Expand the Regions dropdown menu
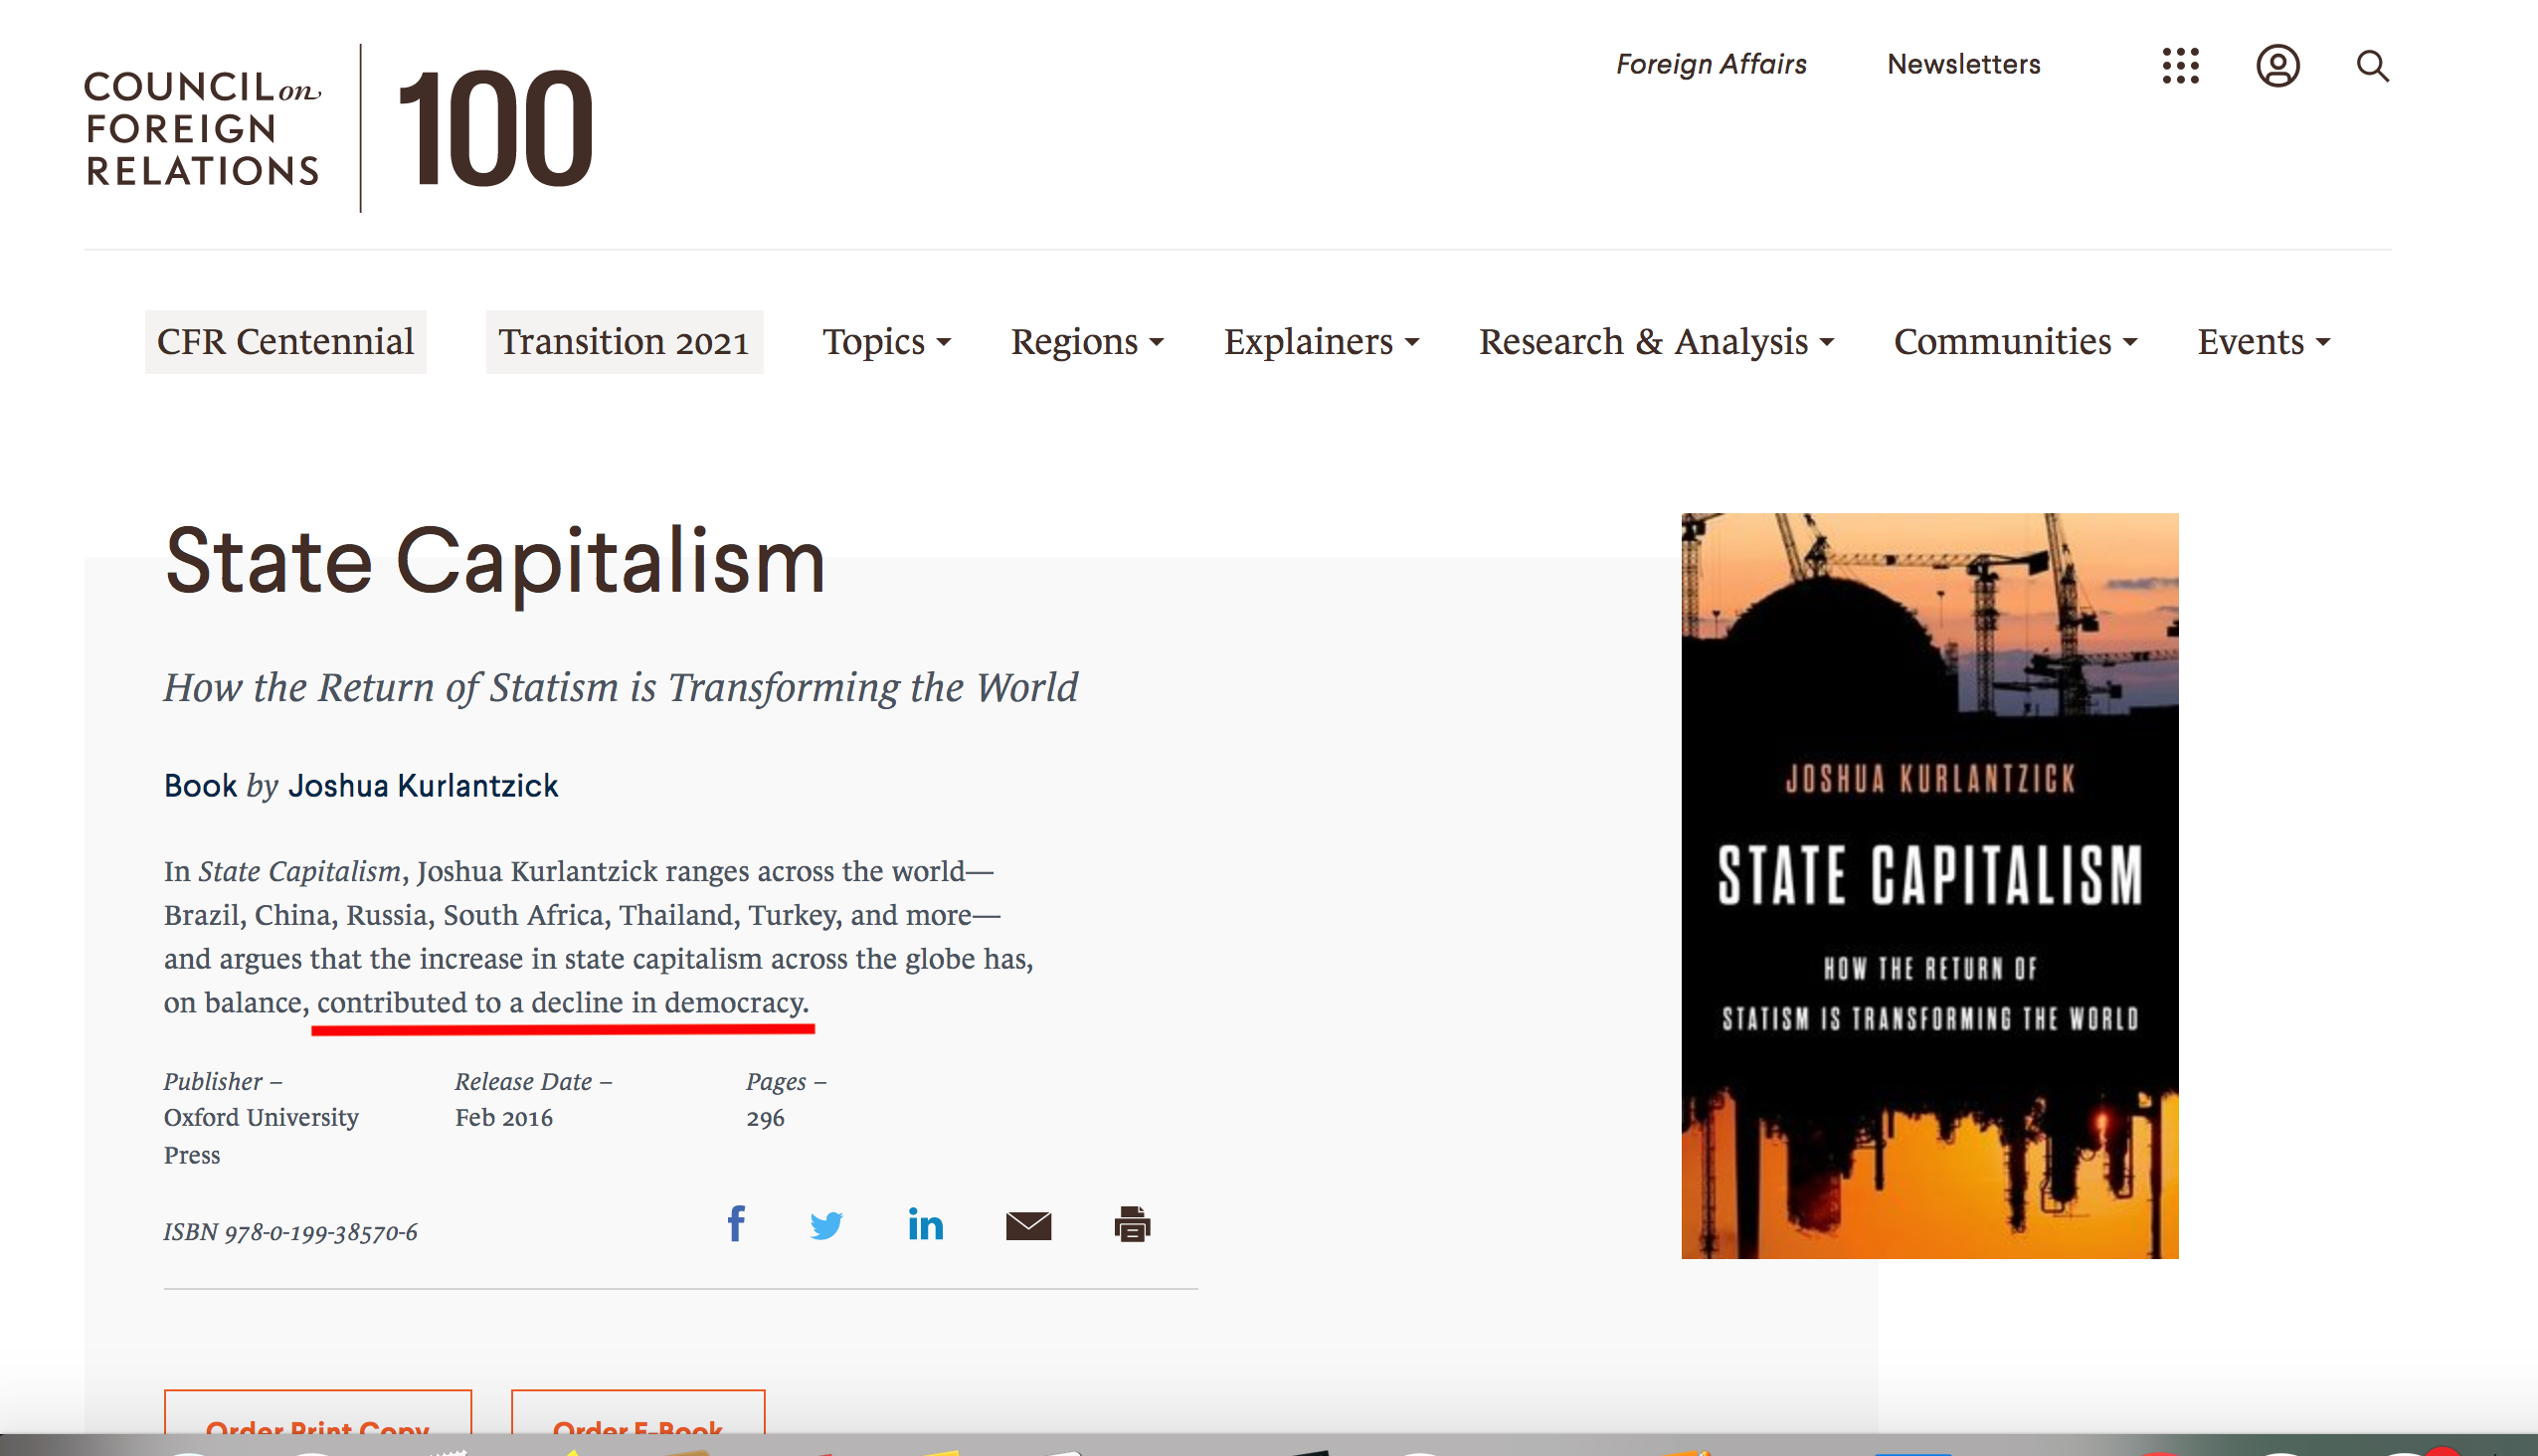The width and height of the screenshot is (2538, 1456). 1087,342
